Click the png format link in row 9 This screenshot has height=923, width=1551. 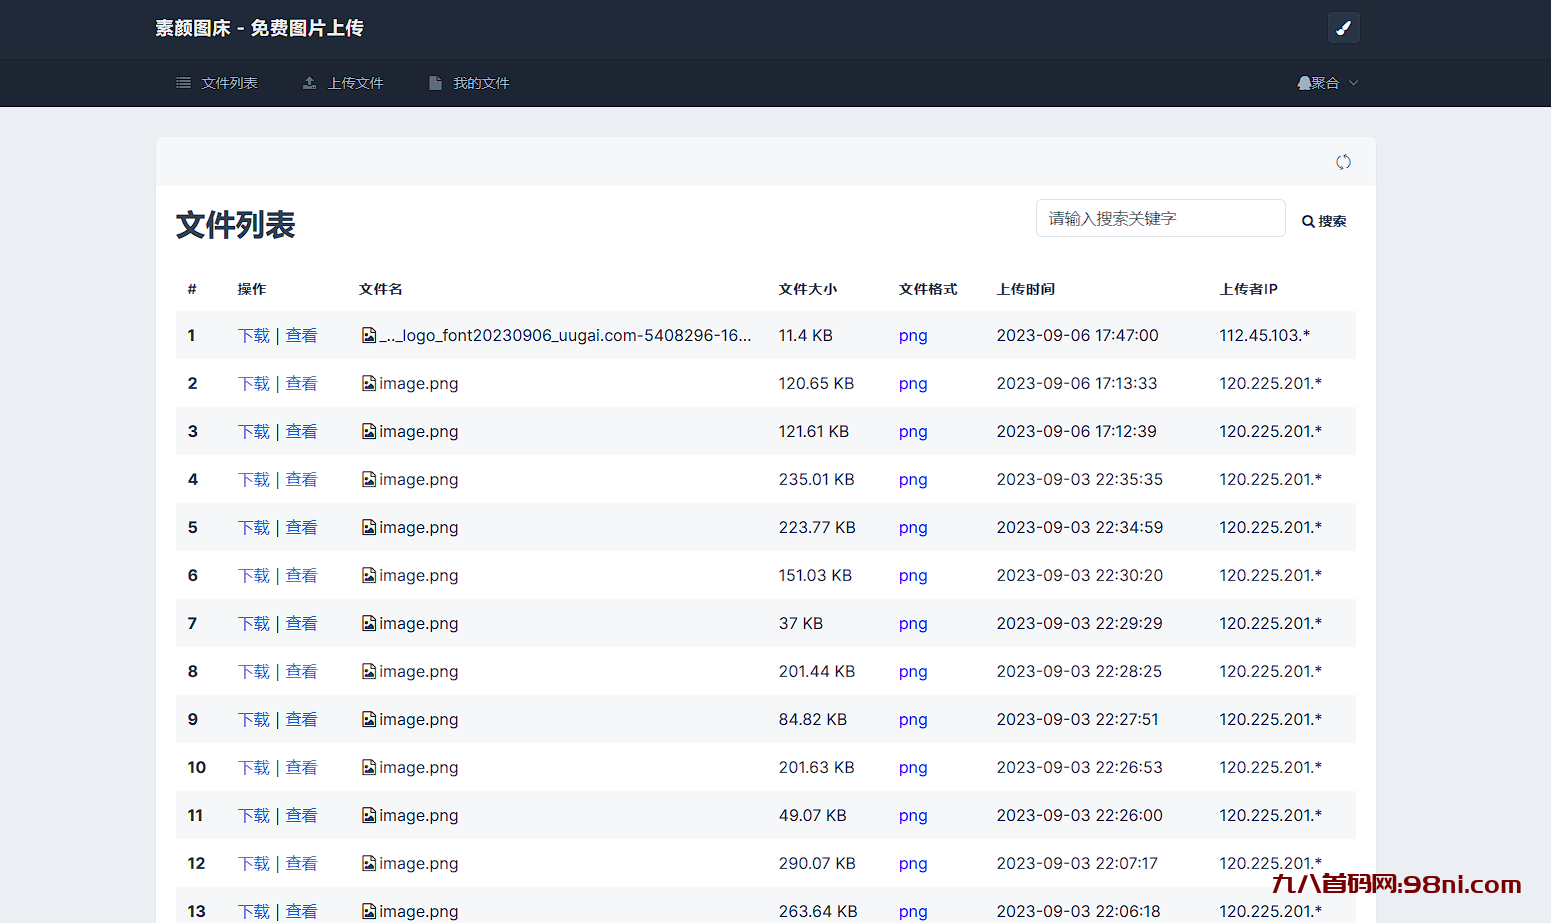point(912,720)
